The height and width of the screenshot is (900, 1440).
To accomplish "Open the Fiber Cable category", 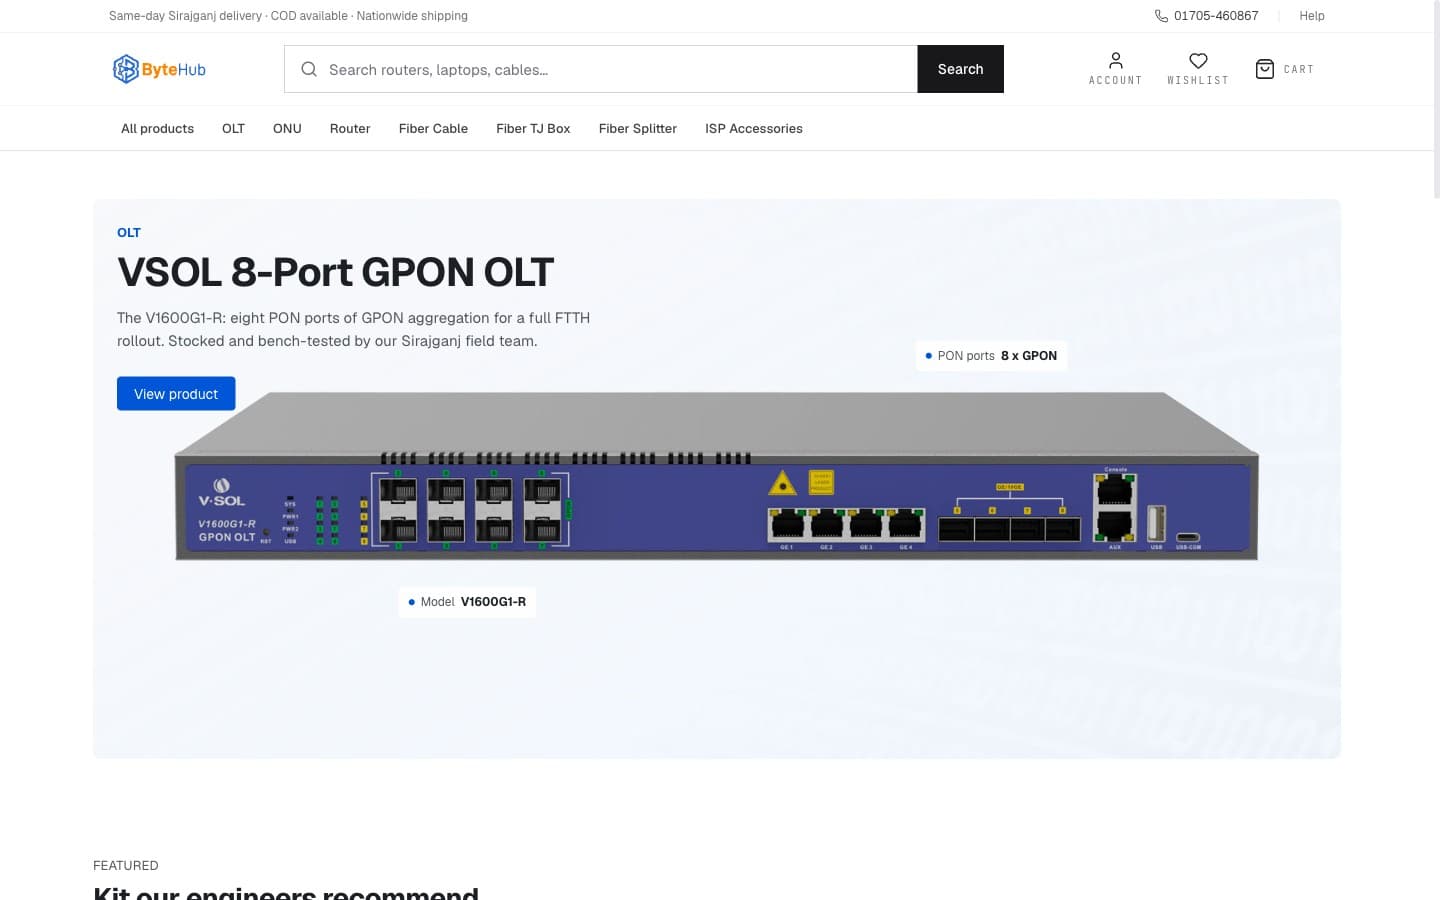I will [433, 128].
